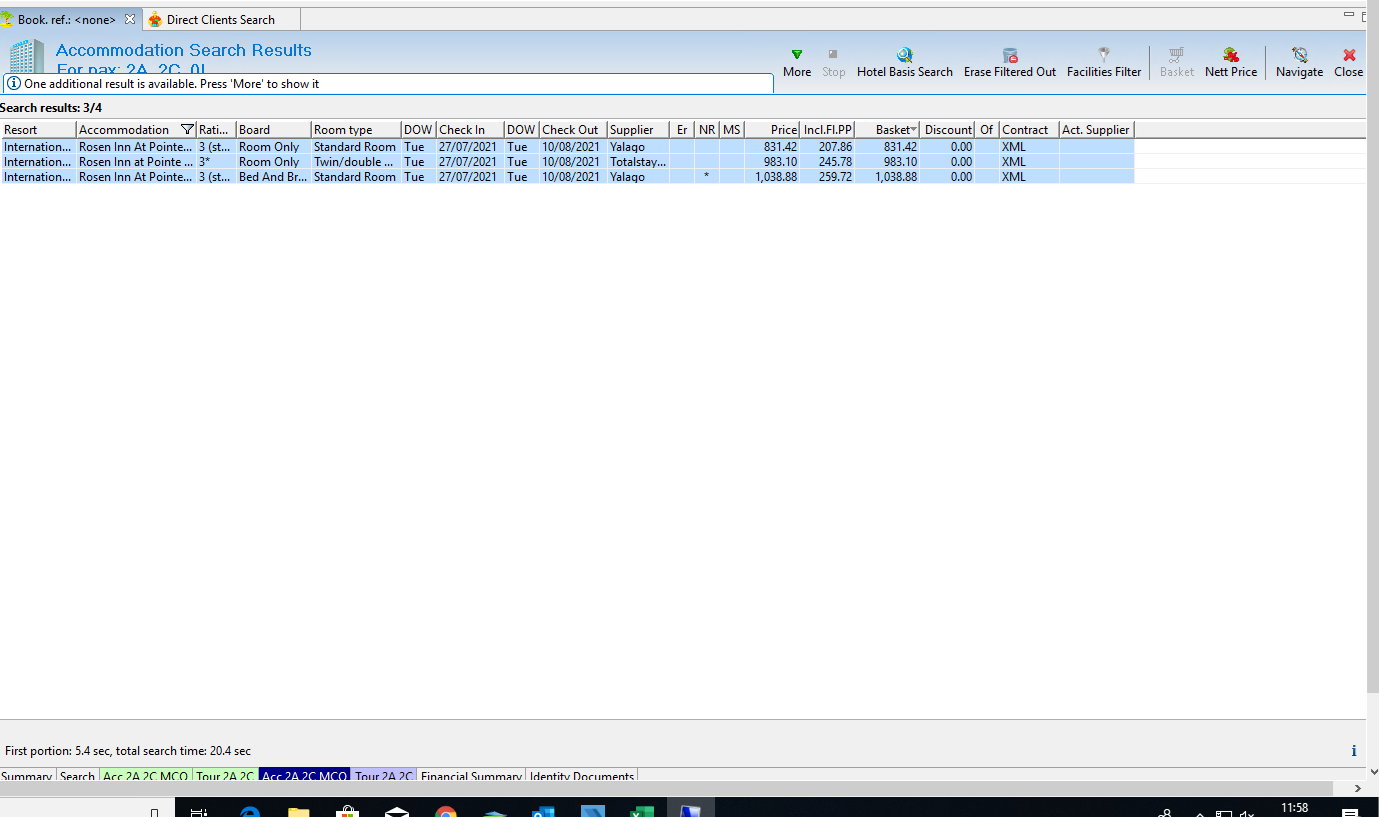
Task: Open Microsoft Store from the taskbar
Action: tap(347, 812)
